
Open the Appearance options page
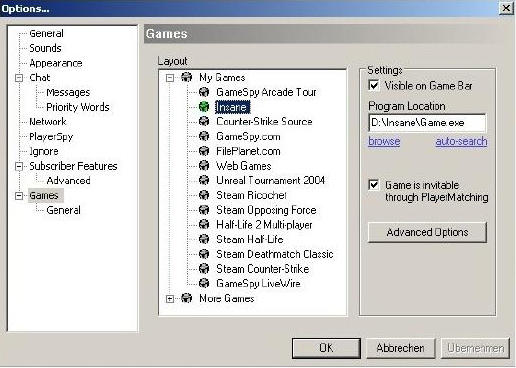(56, 63)
